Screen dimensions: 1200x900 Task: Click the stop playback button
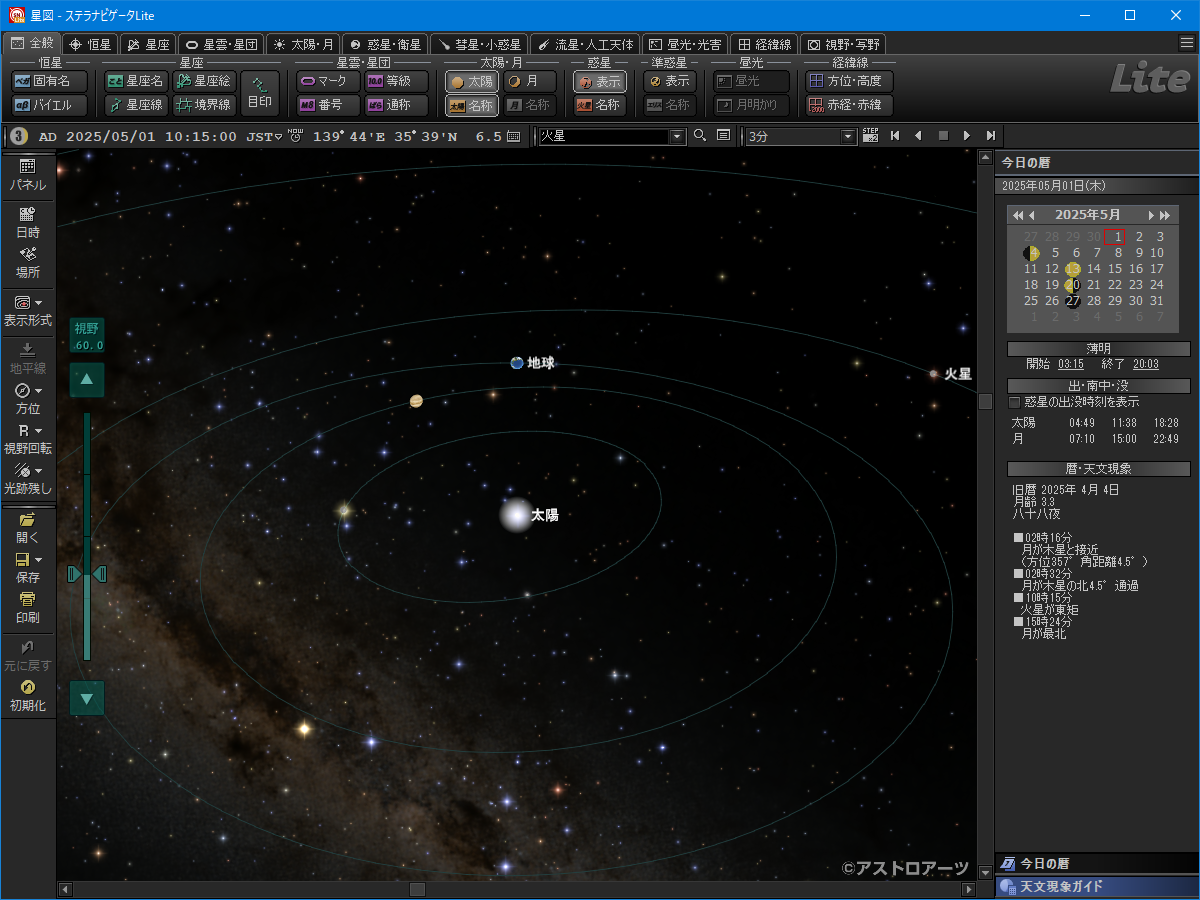[x=942, y=136]
